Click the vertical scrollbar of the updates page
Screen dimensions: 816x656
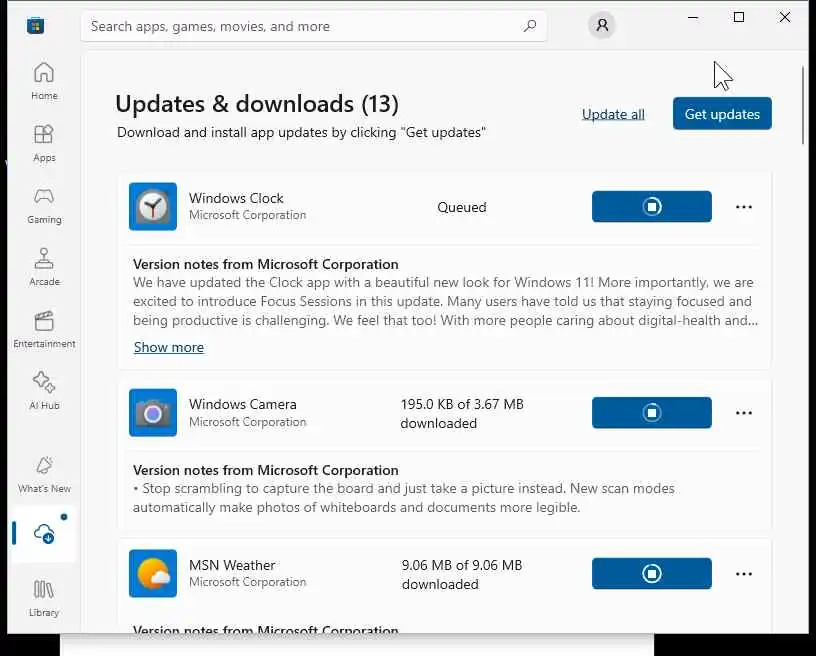(x=803, y=104)
